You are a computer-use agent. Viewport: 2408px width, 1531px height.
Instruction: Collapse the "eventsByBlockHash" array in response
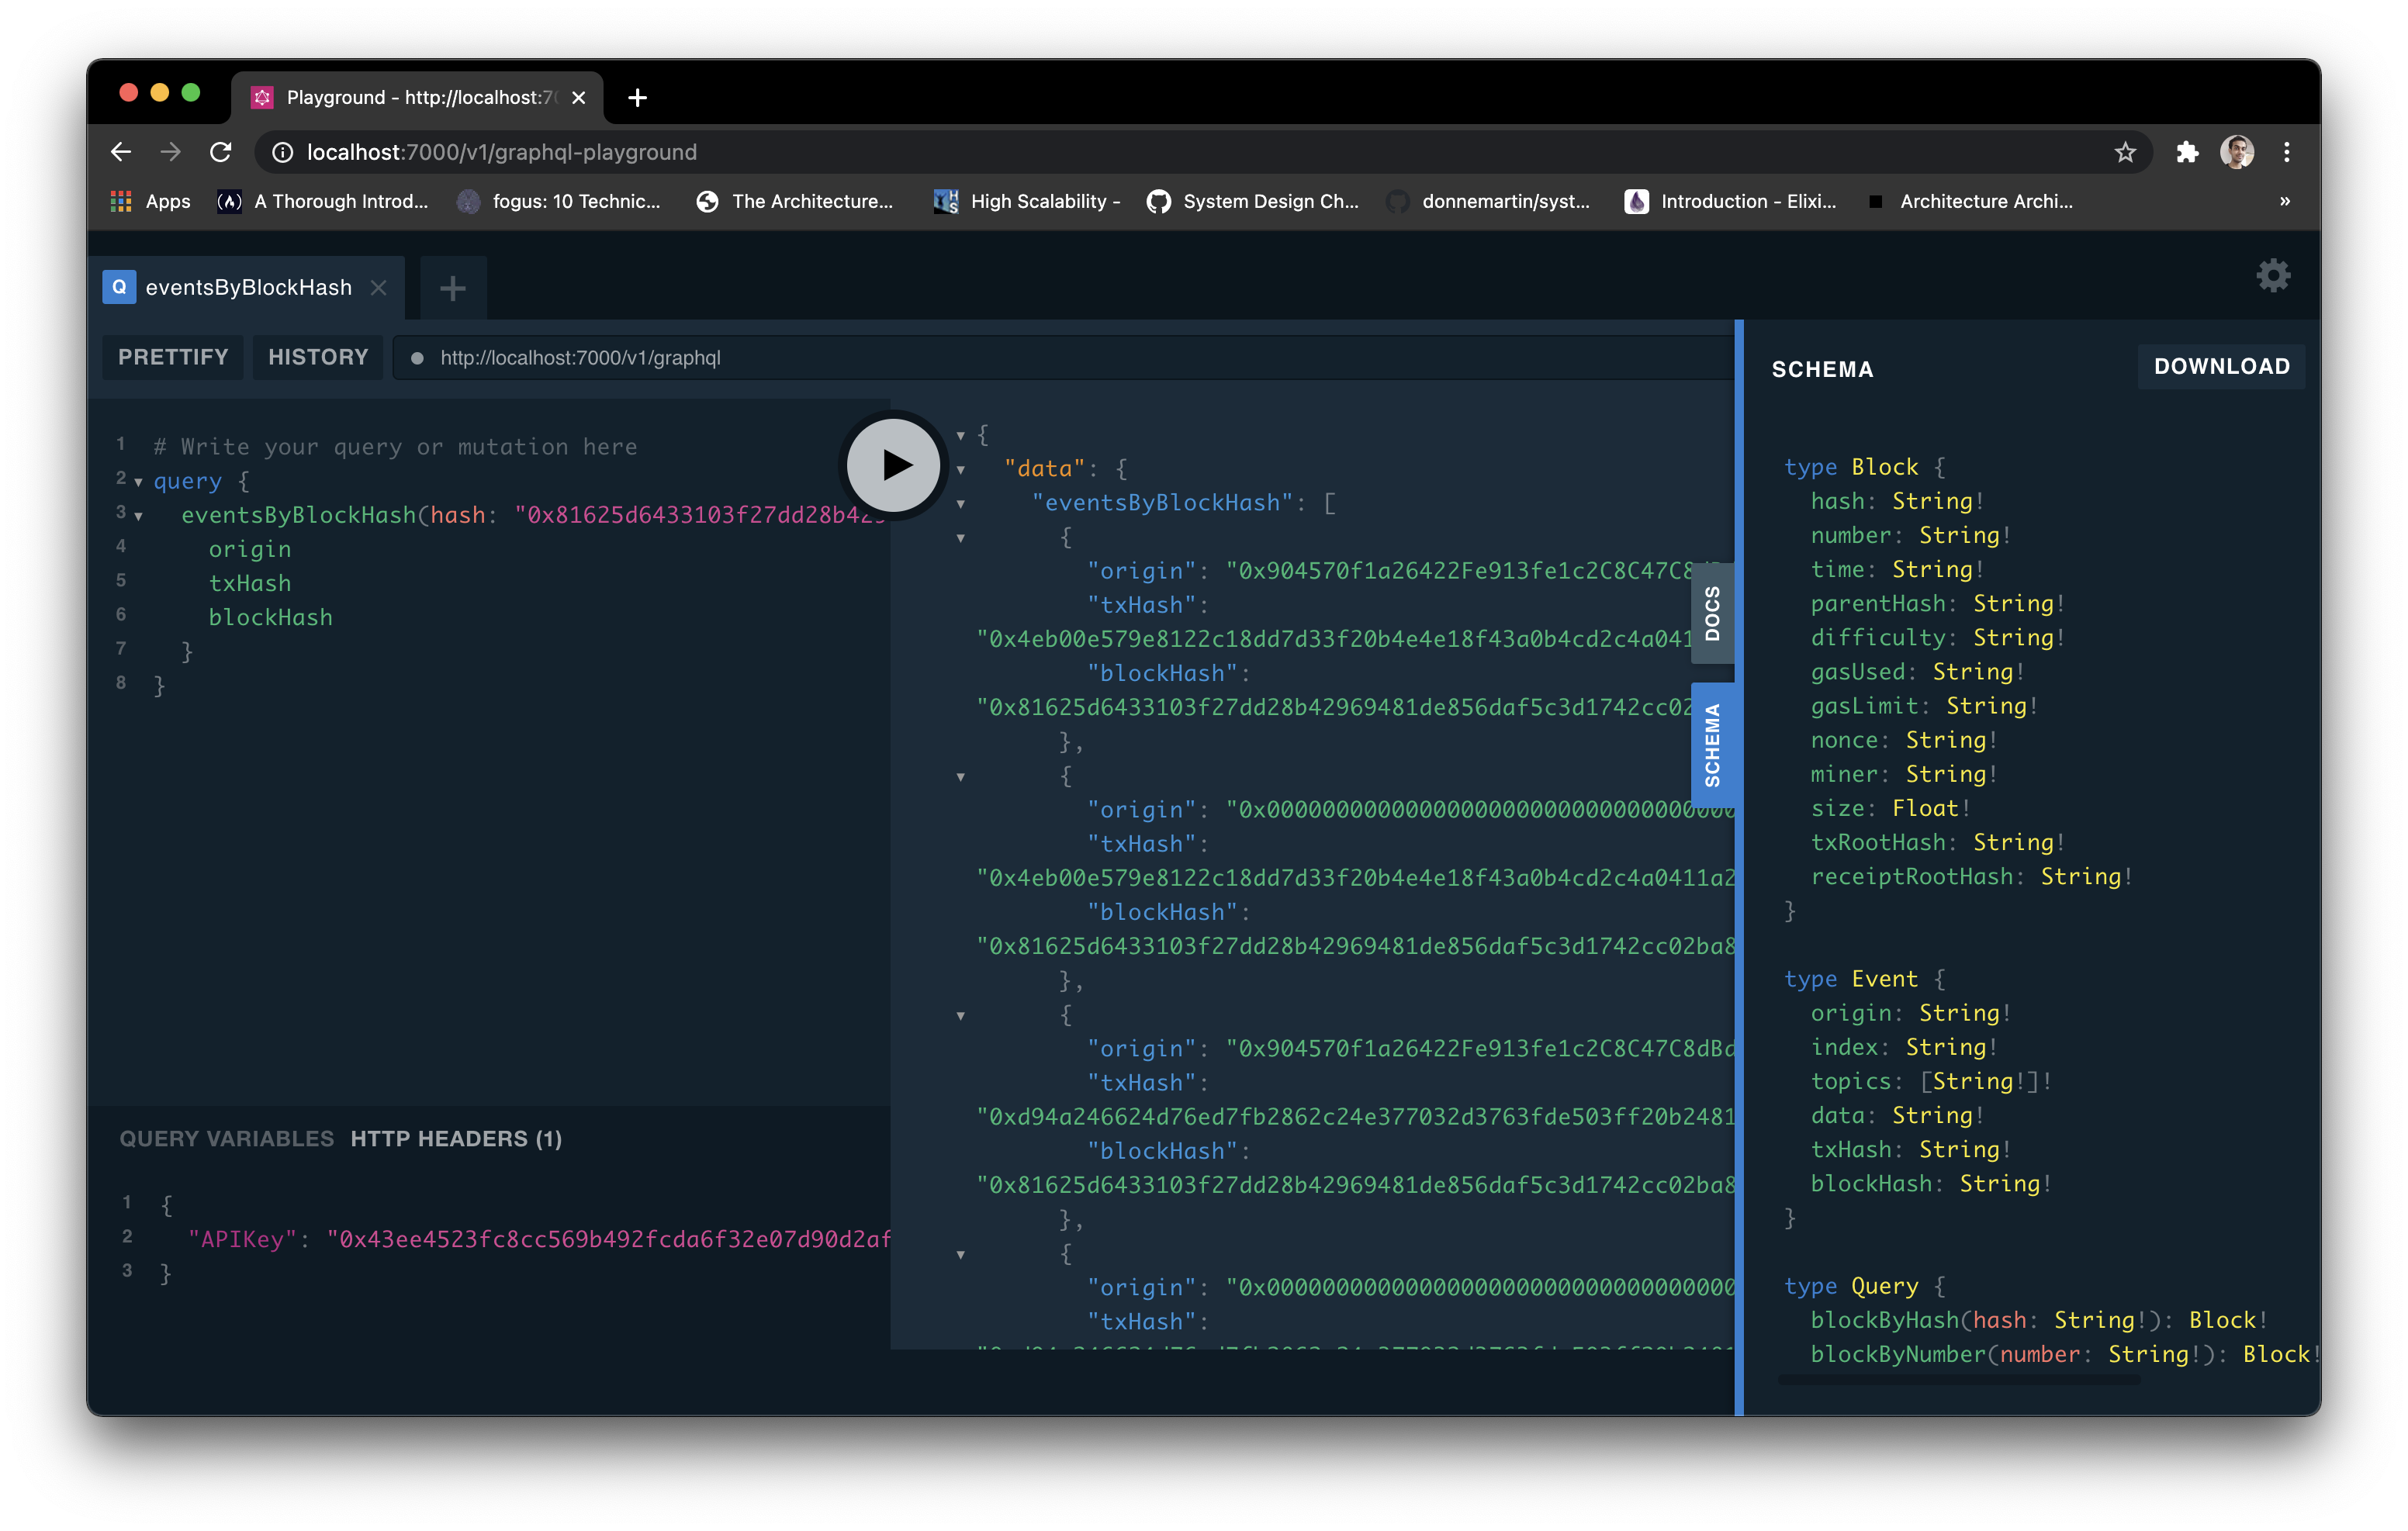tap(961, 504)
